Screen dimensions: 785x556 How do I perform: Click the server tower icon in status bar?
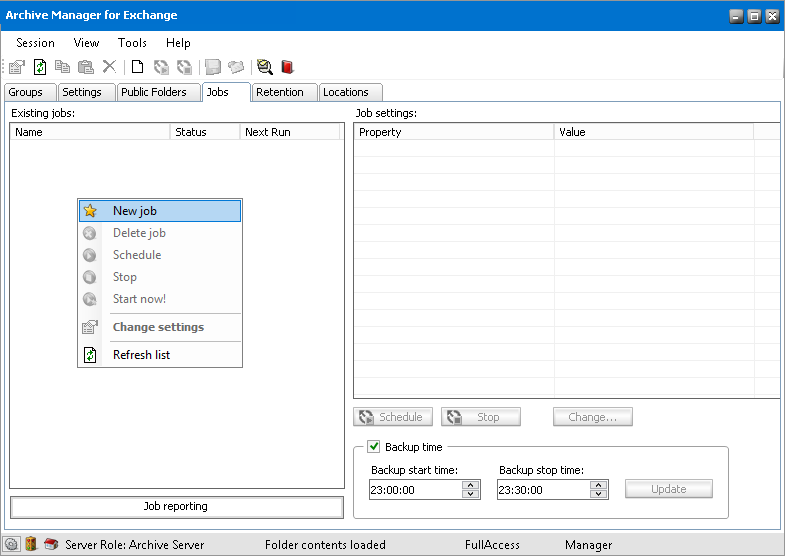click(31, 544)
